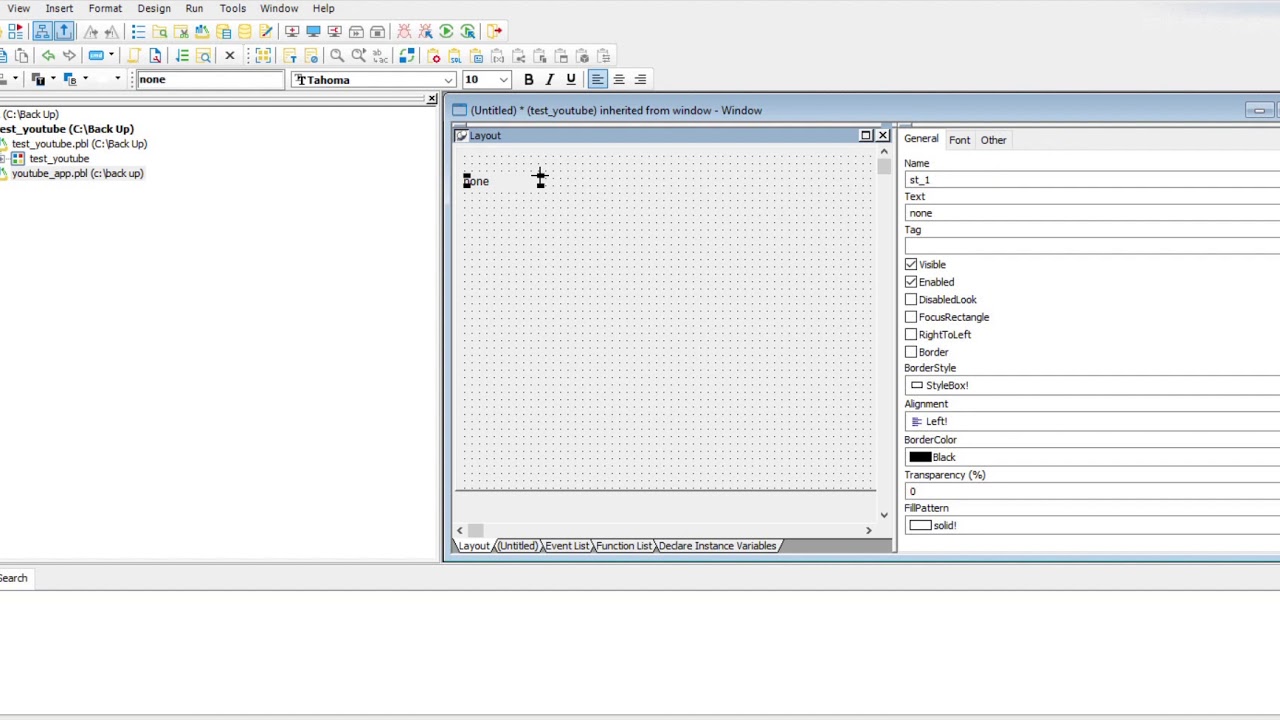
Task: Click the To-Do List toolbar icon
Action: click(x=138, y=32)
